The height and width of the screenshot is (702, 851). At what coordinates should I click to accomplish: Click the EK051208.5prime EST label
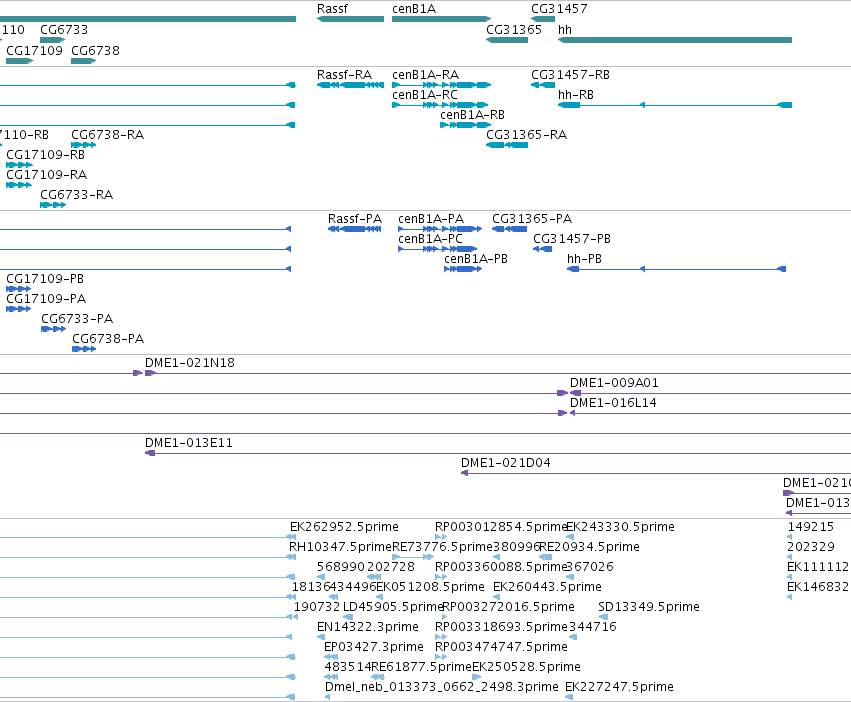click(430, 587)
